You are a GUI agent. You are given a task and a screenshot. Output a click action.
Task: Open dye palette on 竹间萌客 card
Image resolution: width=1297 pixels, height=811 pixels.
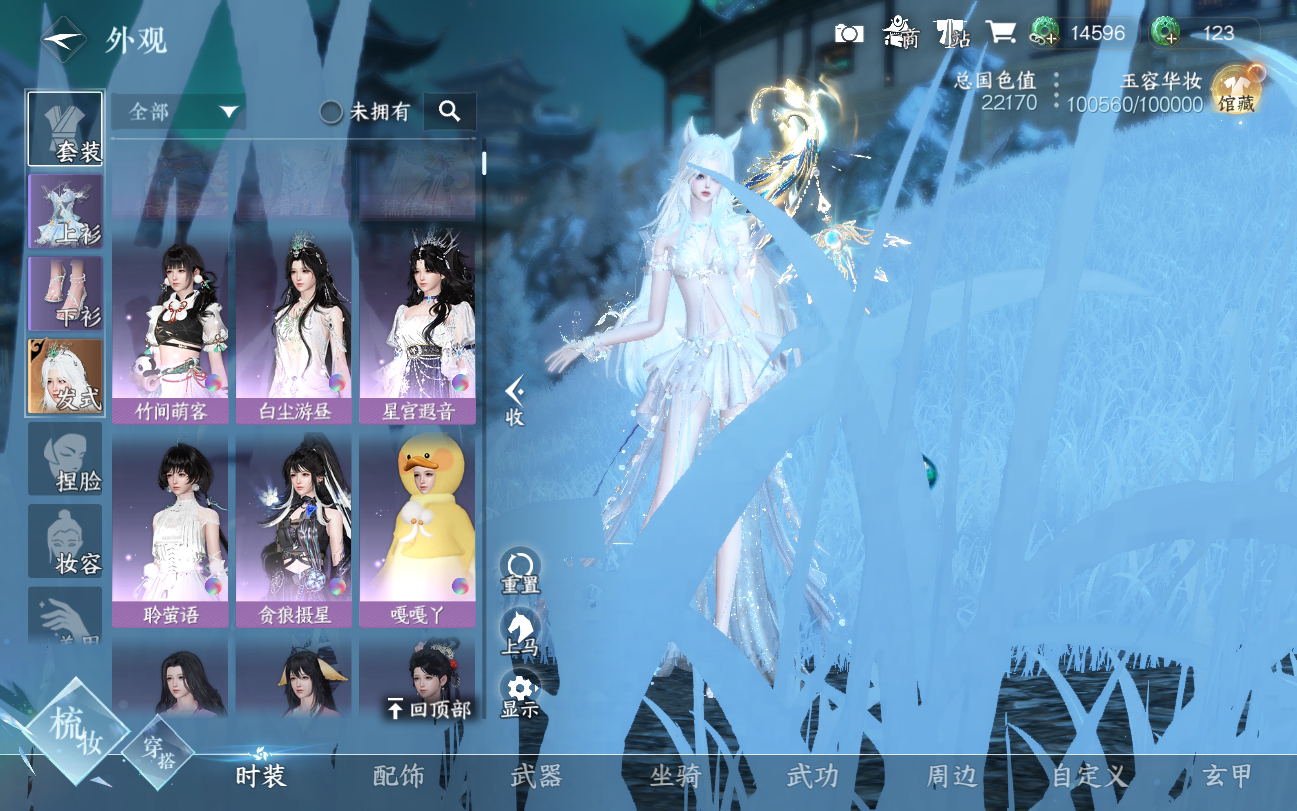click(213, 383)
